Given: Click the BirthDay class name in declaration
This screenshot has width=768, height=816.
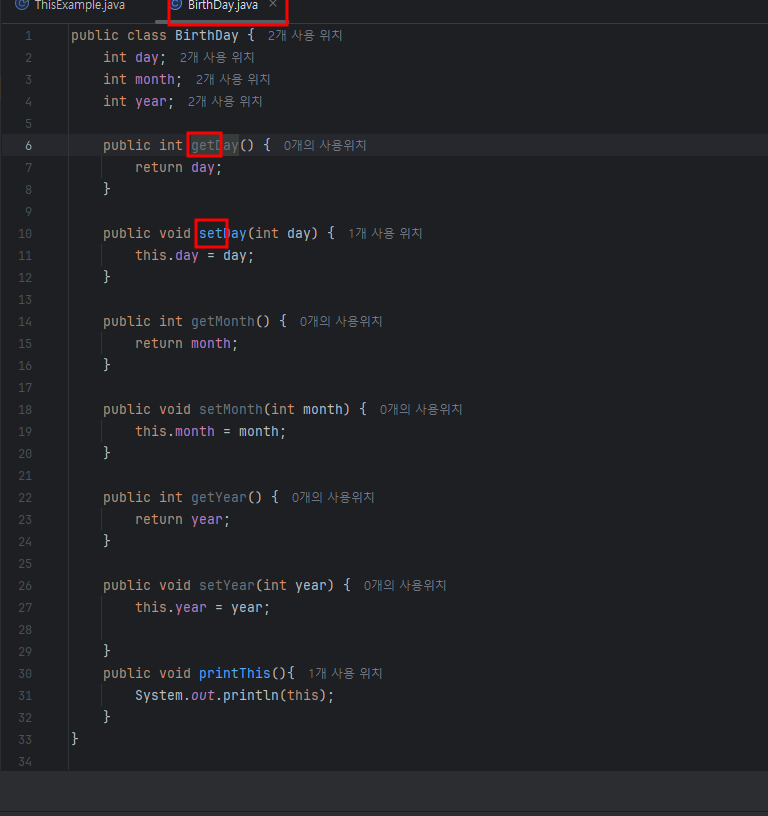Looking at the screenshot, I should (207, 35).
